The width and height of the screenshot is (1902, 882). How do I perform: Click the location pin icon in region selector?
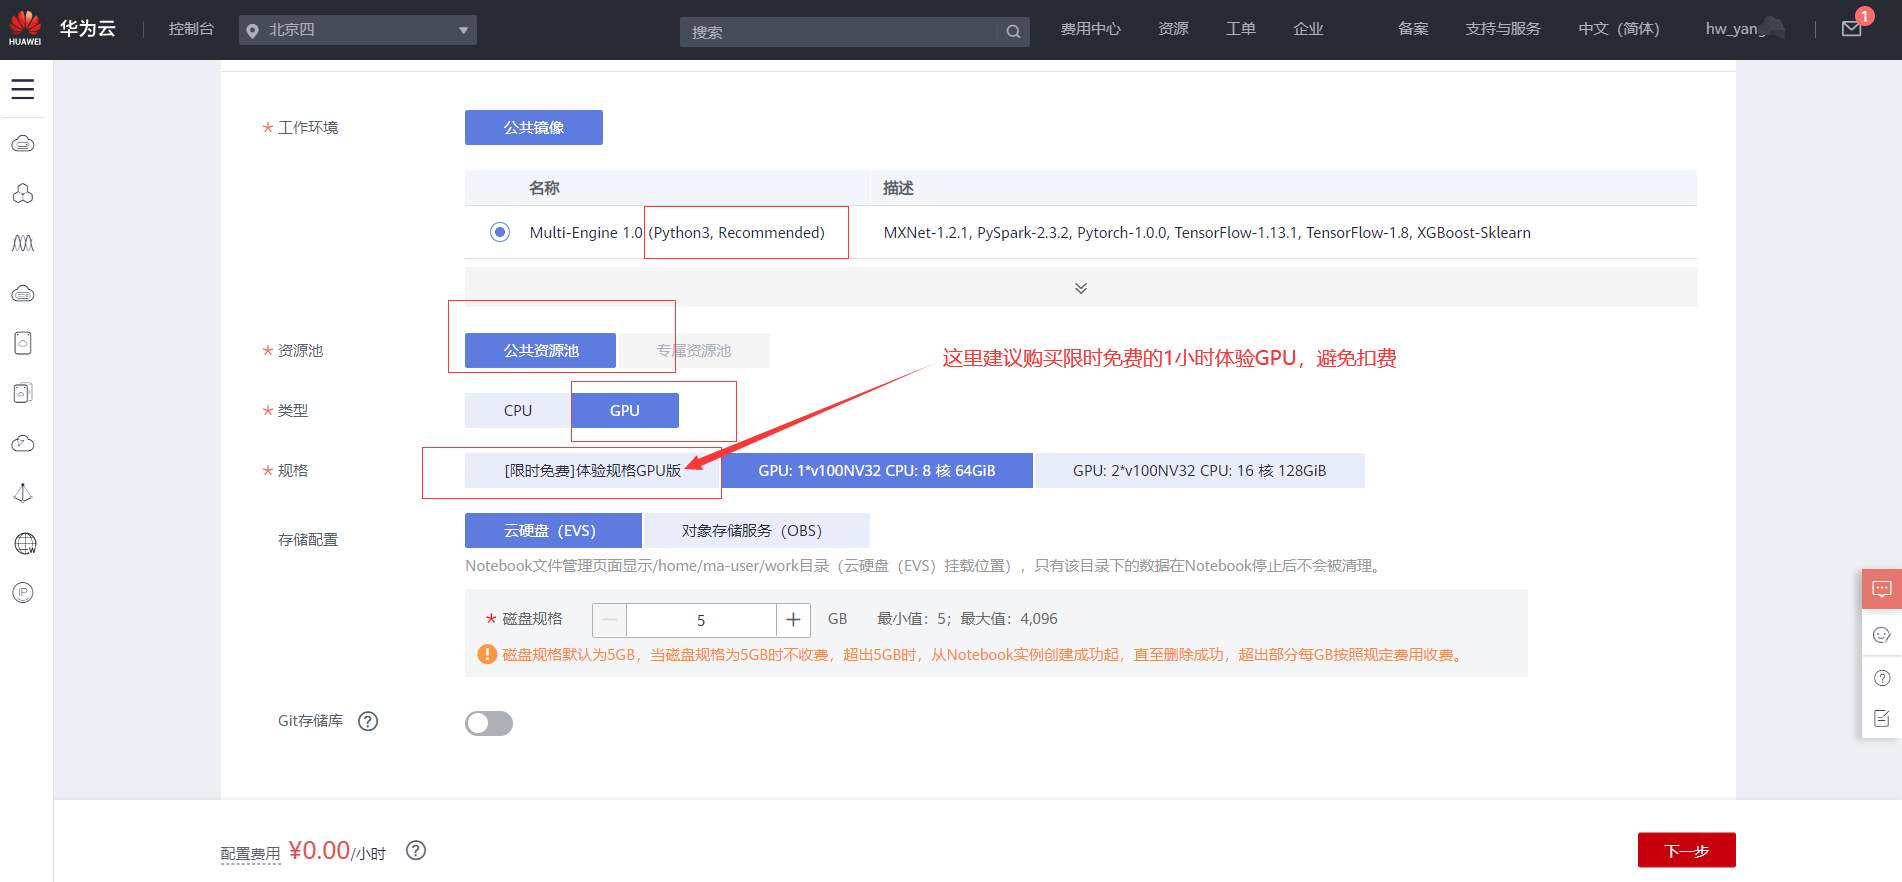coord(253,31)
